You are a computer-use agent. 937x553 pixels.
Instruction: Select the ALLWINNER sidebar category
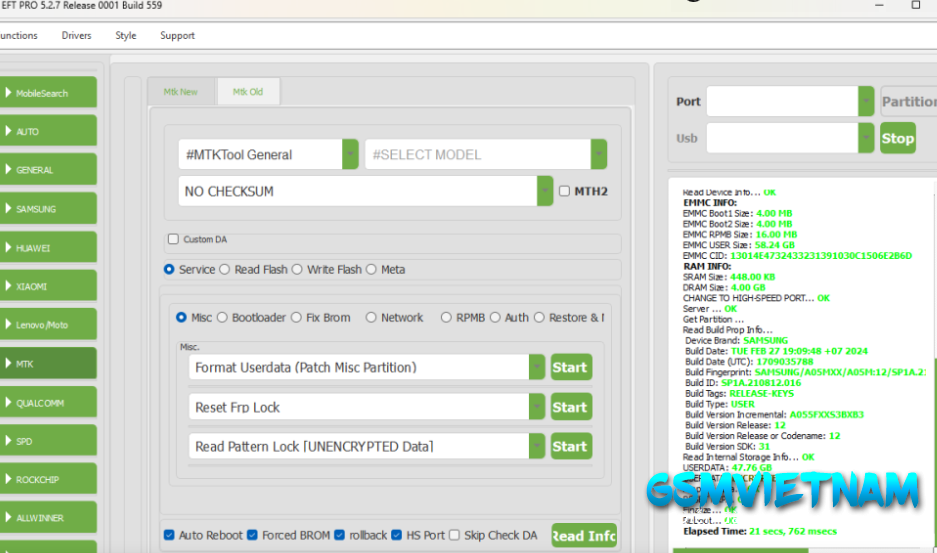(49, 518)
